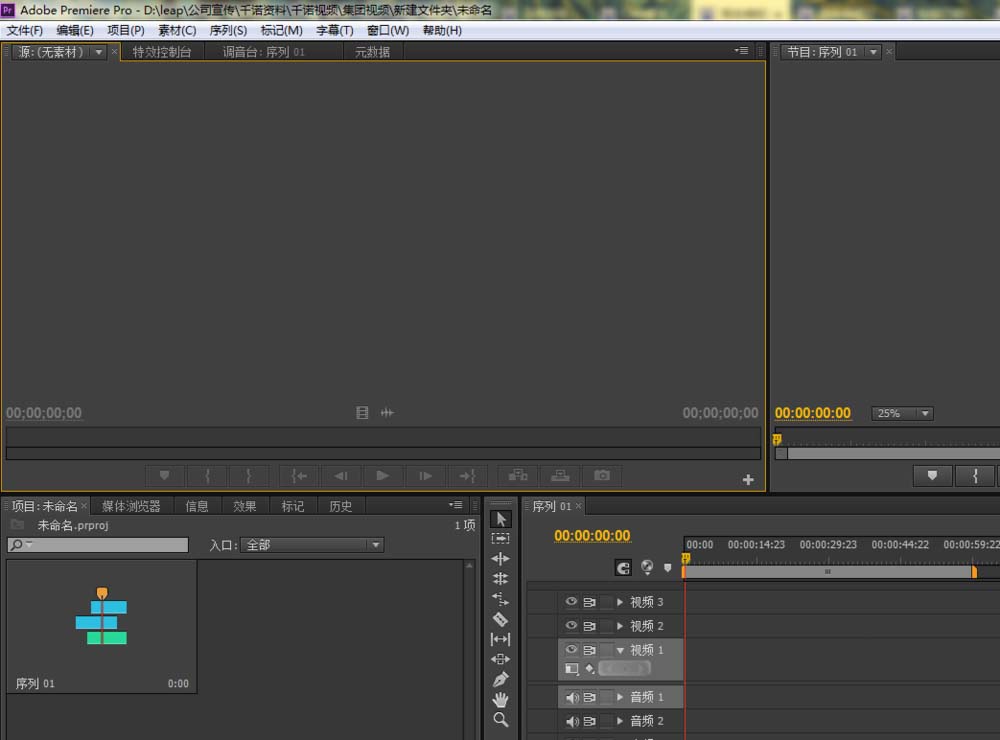Switch to the 效果 tab

[x=245, y=507]
